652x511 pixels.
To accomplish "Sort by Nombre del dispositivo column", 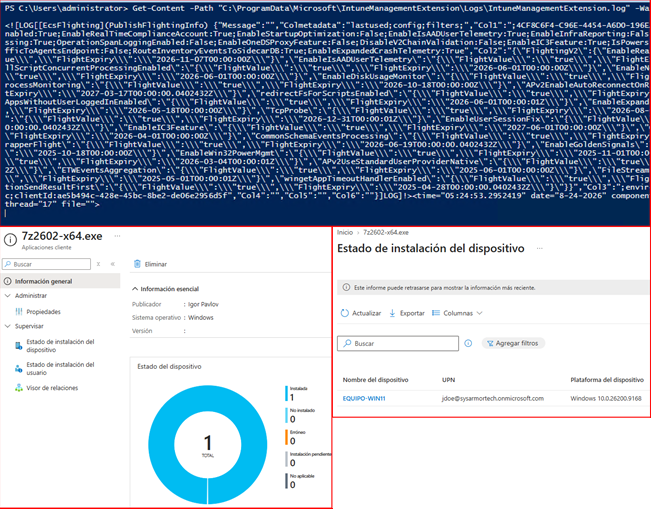I will point(375,380).
